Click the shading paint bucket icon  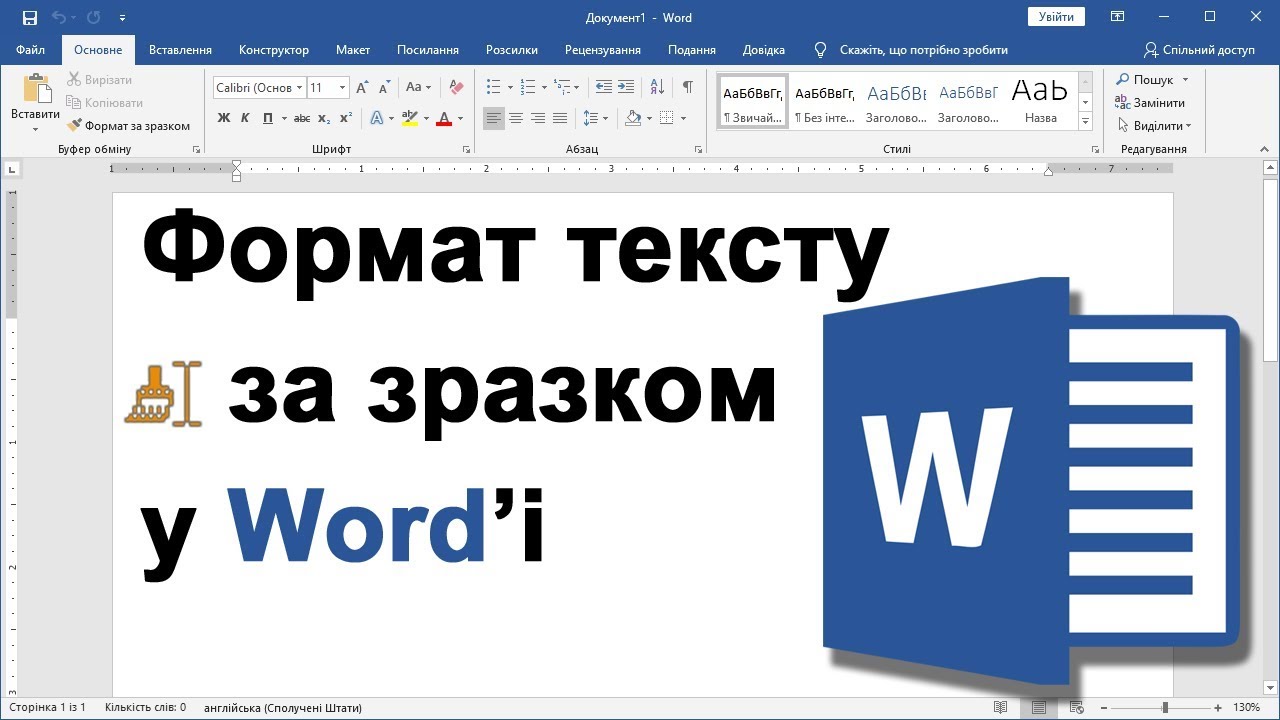click(633, 118)
